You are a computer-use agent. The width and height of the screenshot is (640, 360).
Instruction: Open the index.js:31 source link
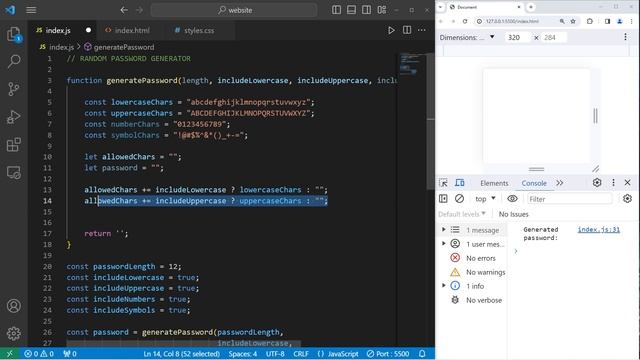point(598,229)
